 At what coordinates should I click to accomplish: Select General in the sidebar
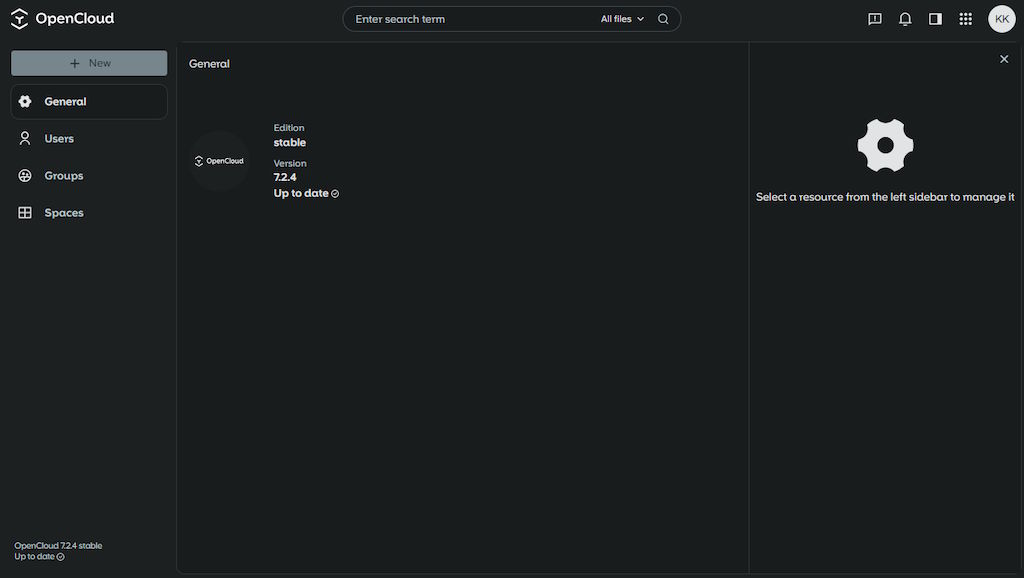coord(89,102)
